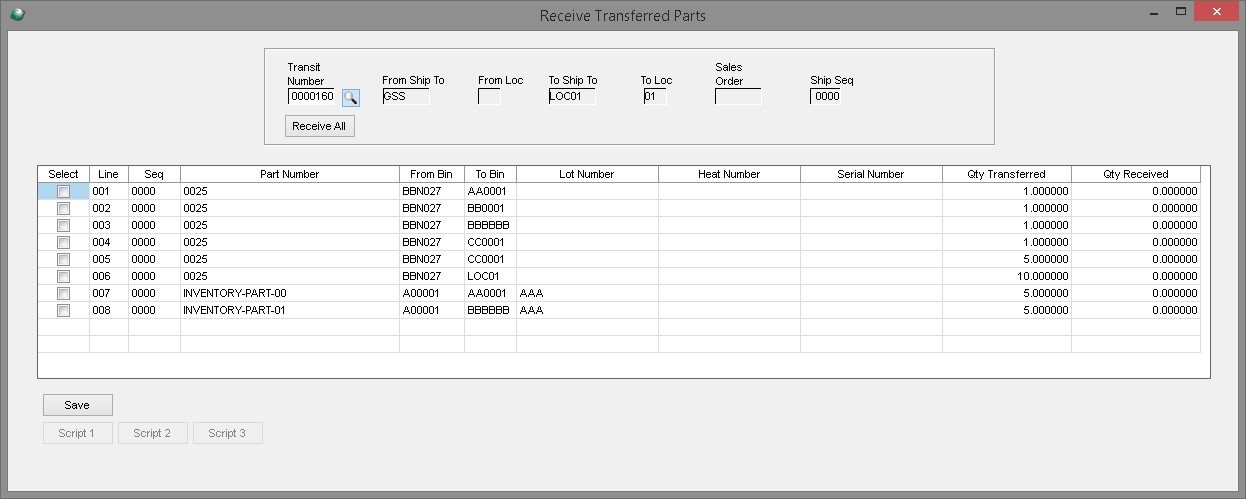Click the transit number lookup magnifier icon
The height and width of the screenshot is (499, 1246).
[350, 97]
